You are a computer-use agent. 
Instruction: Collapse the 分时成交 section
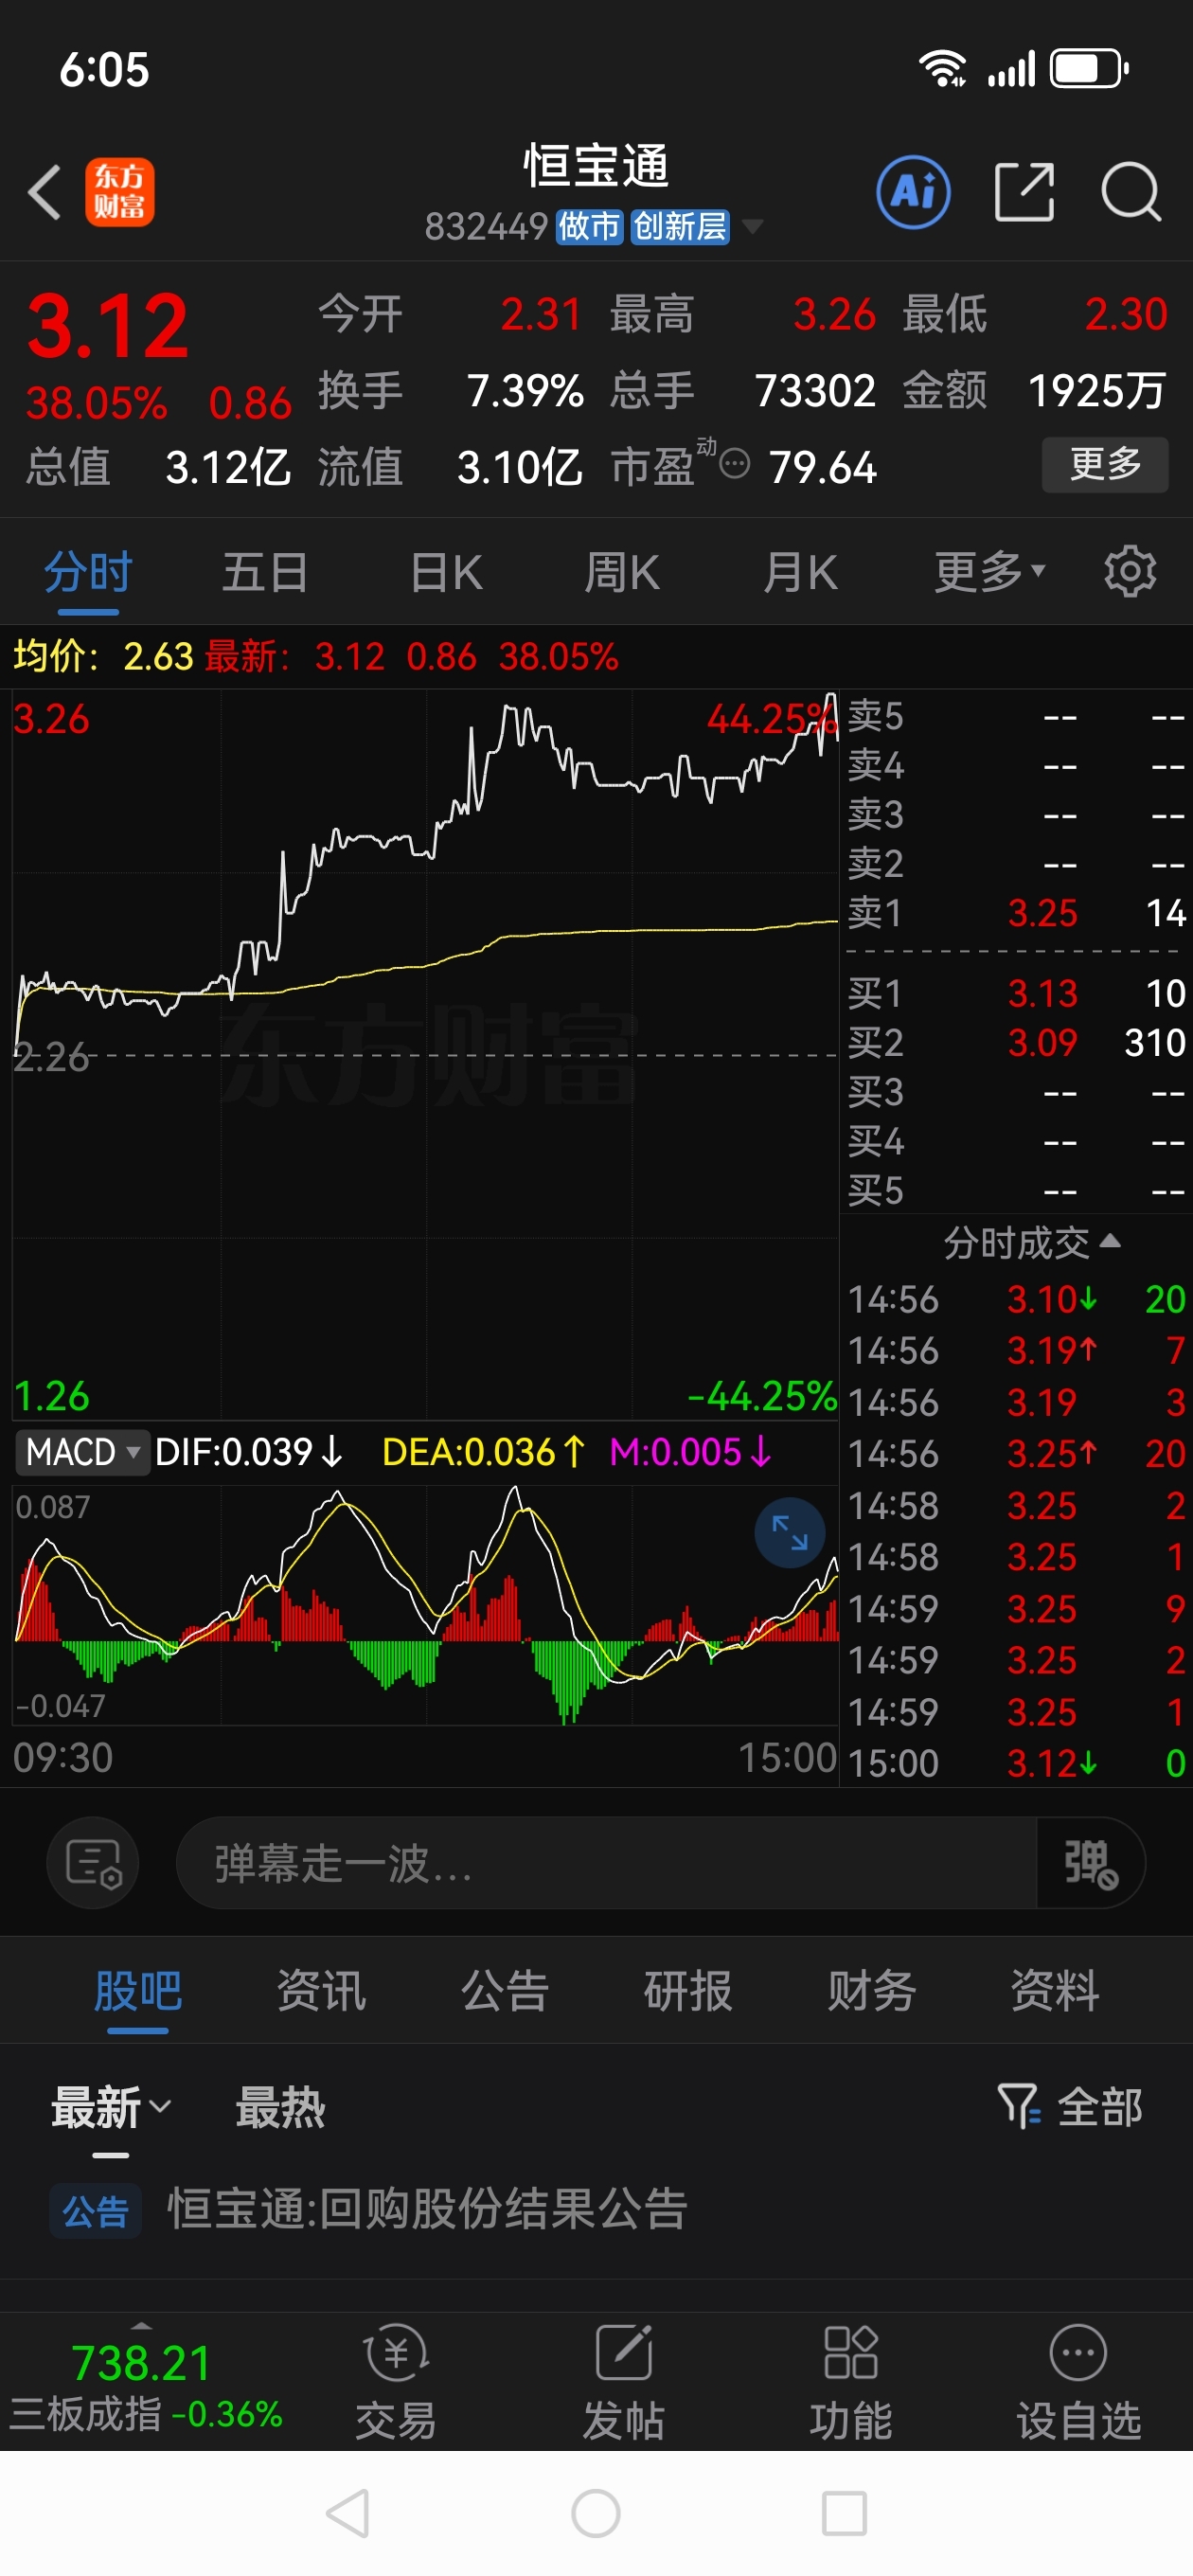[1031, 1242]
